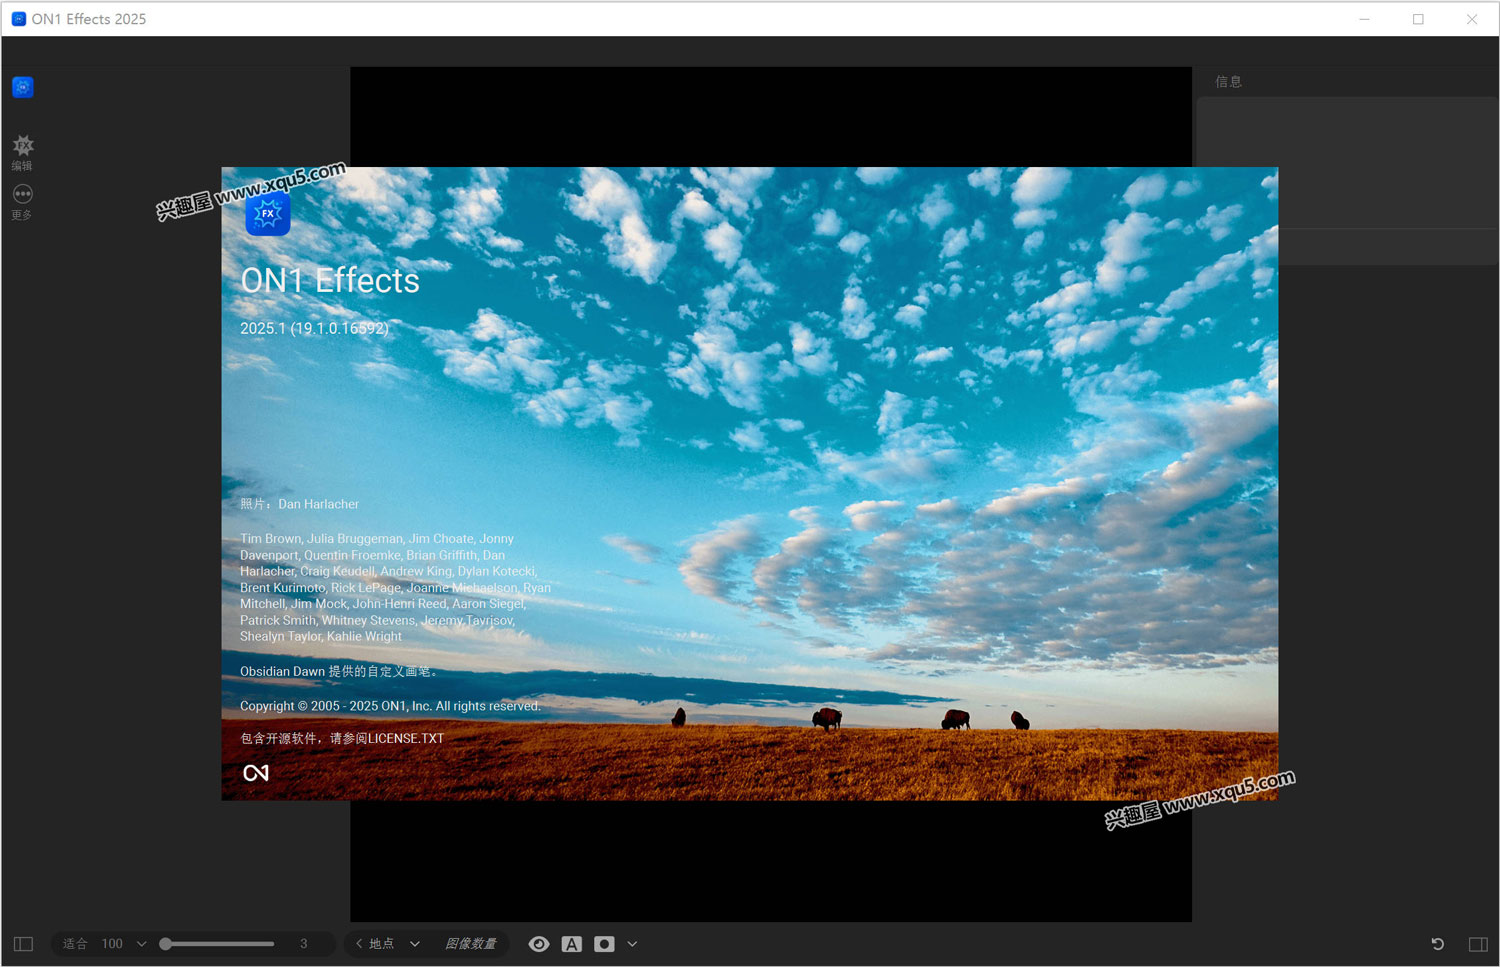Click the ON1 Effects 2025 title bar icon
The height and width of the screenshot is (967, 1500).
[x=18, y=19]
